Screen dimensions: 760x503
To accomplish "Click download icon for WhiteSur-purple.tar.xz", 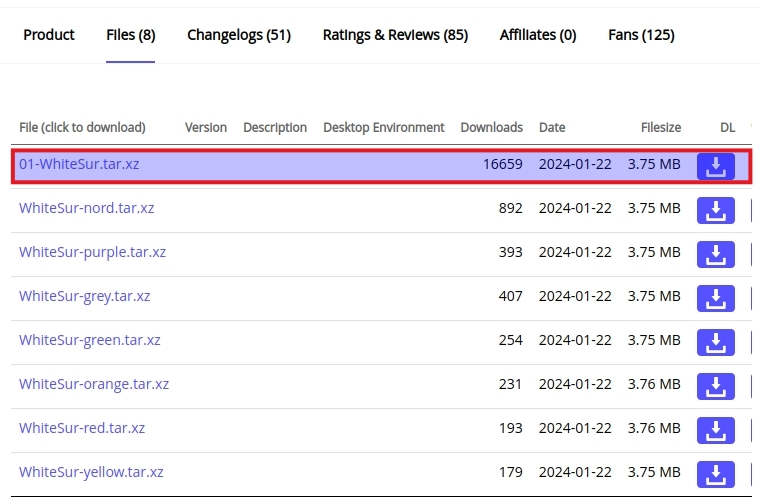I will tap(715, 254).
